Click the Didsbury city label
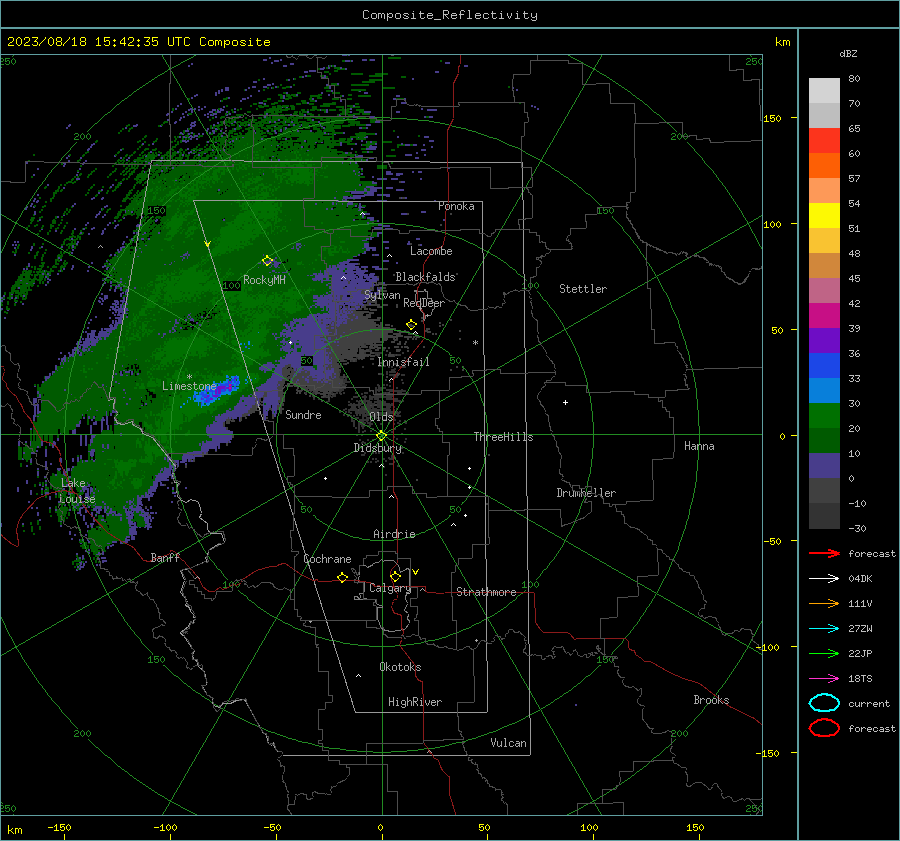This screenshot has width=900, height=841. point(377,448)
